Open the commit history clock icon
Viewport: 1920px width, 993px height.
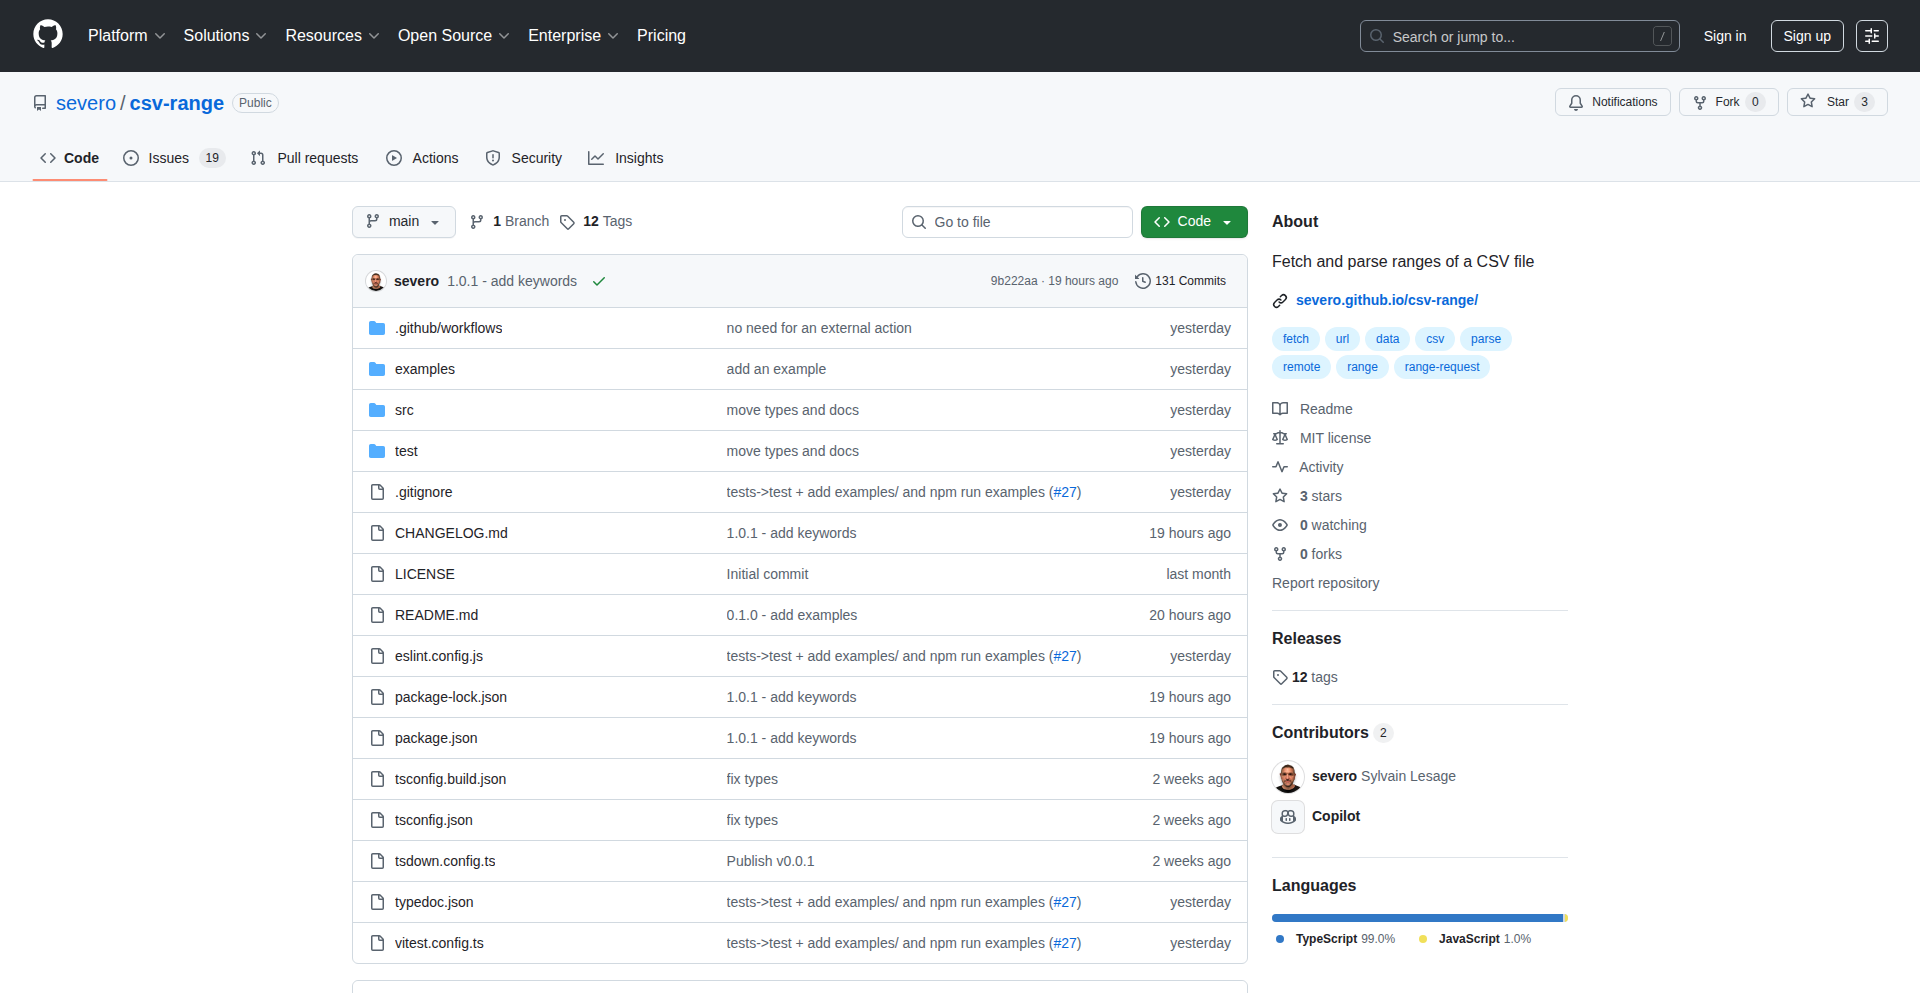pos(1143,281)
